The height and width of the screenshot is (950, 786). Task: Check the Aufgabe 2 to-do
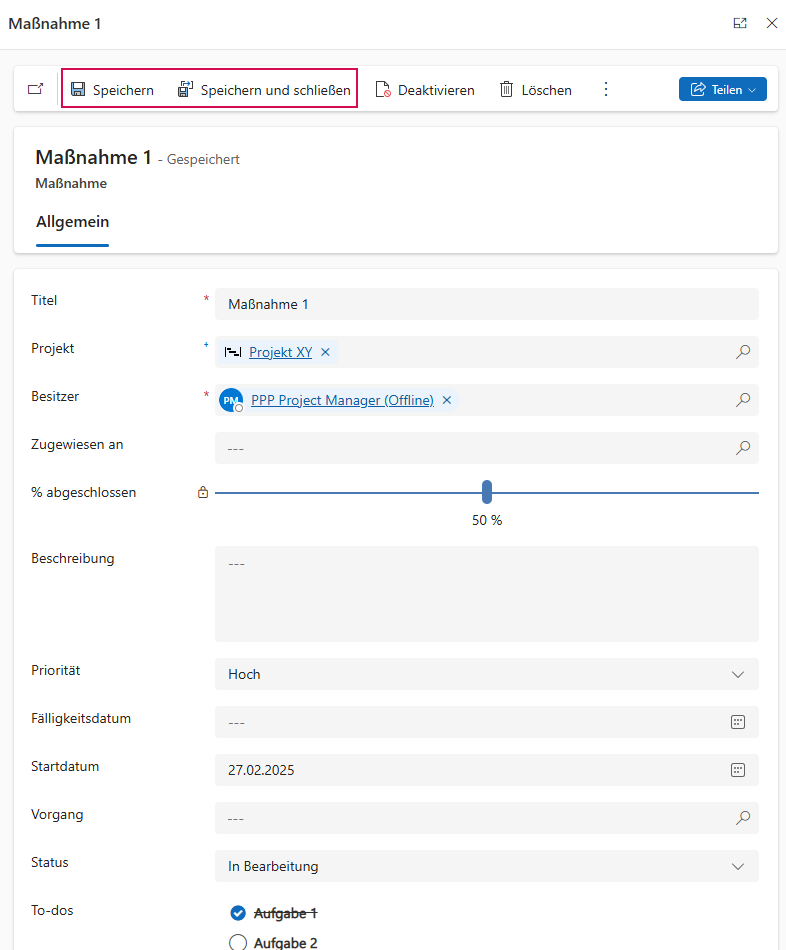[x=238, y=942]
